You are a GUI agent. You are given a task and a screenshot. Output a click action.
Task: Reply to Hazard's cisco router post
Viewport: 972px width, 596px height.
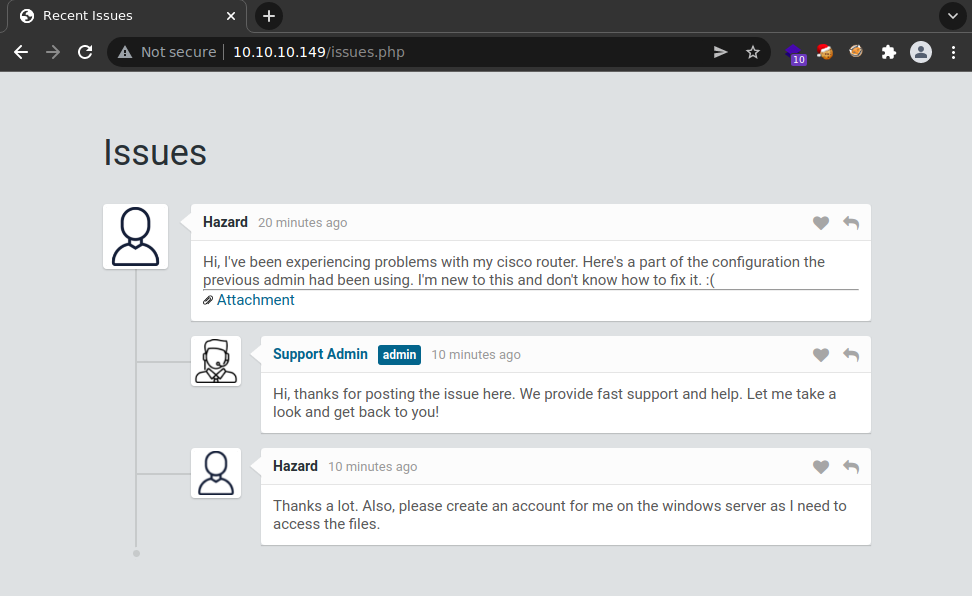coord(851,223)
